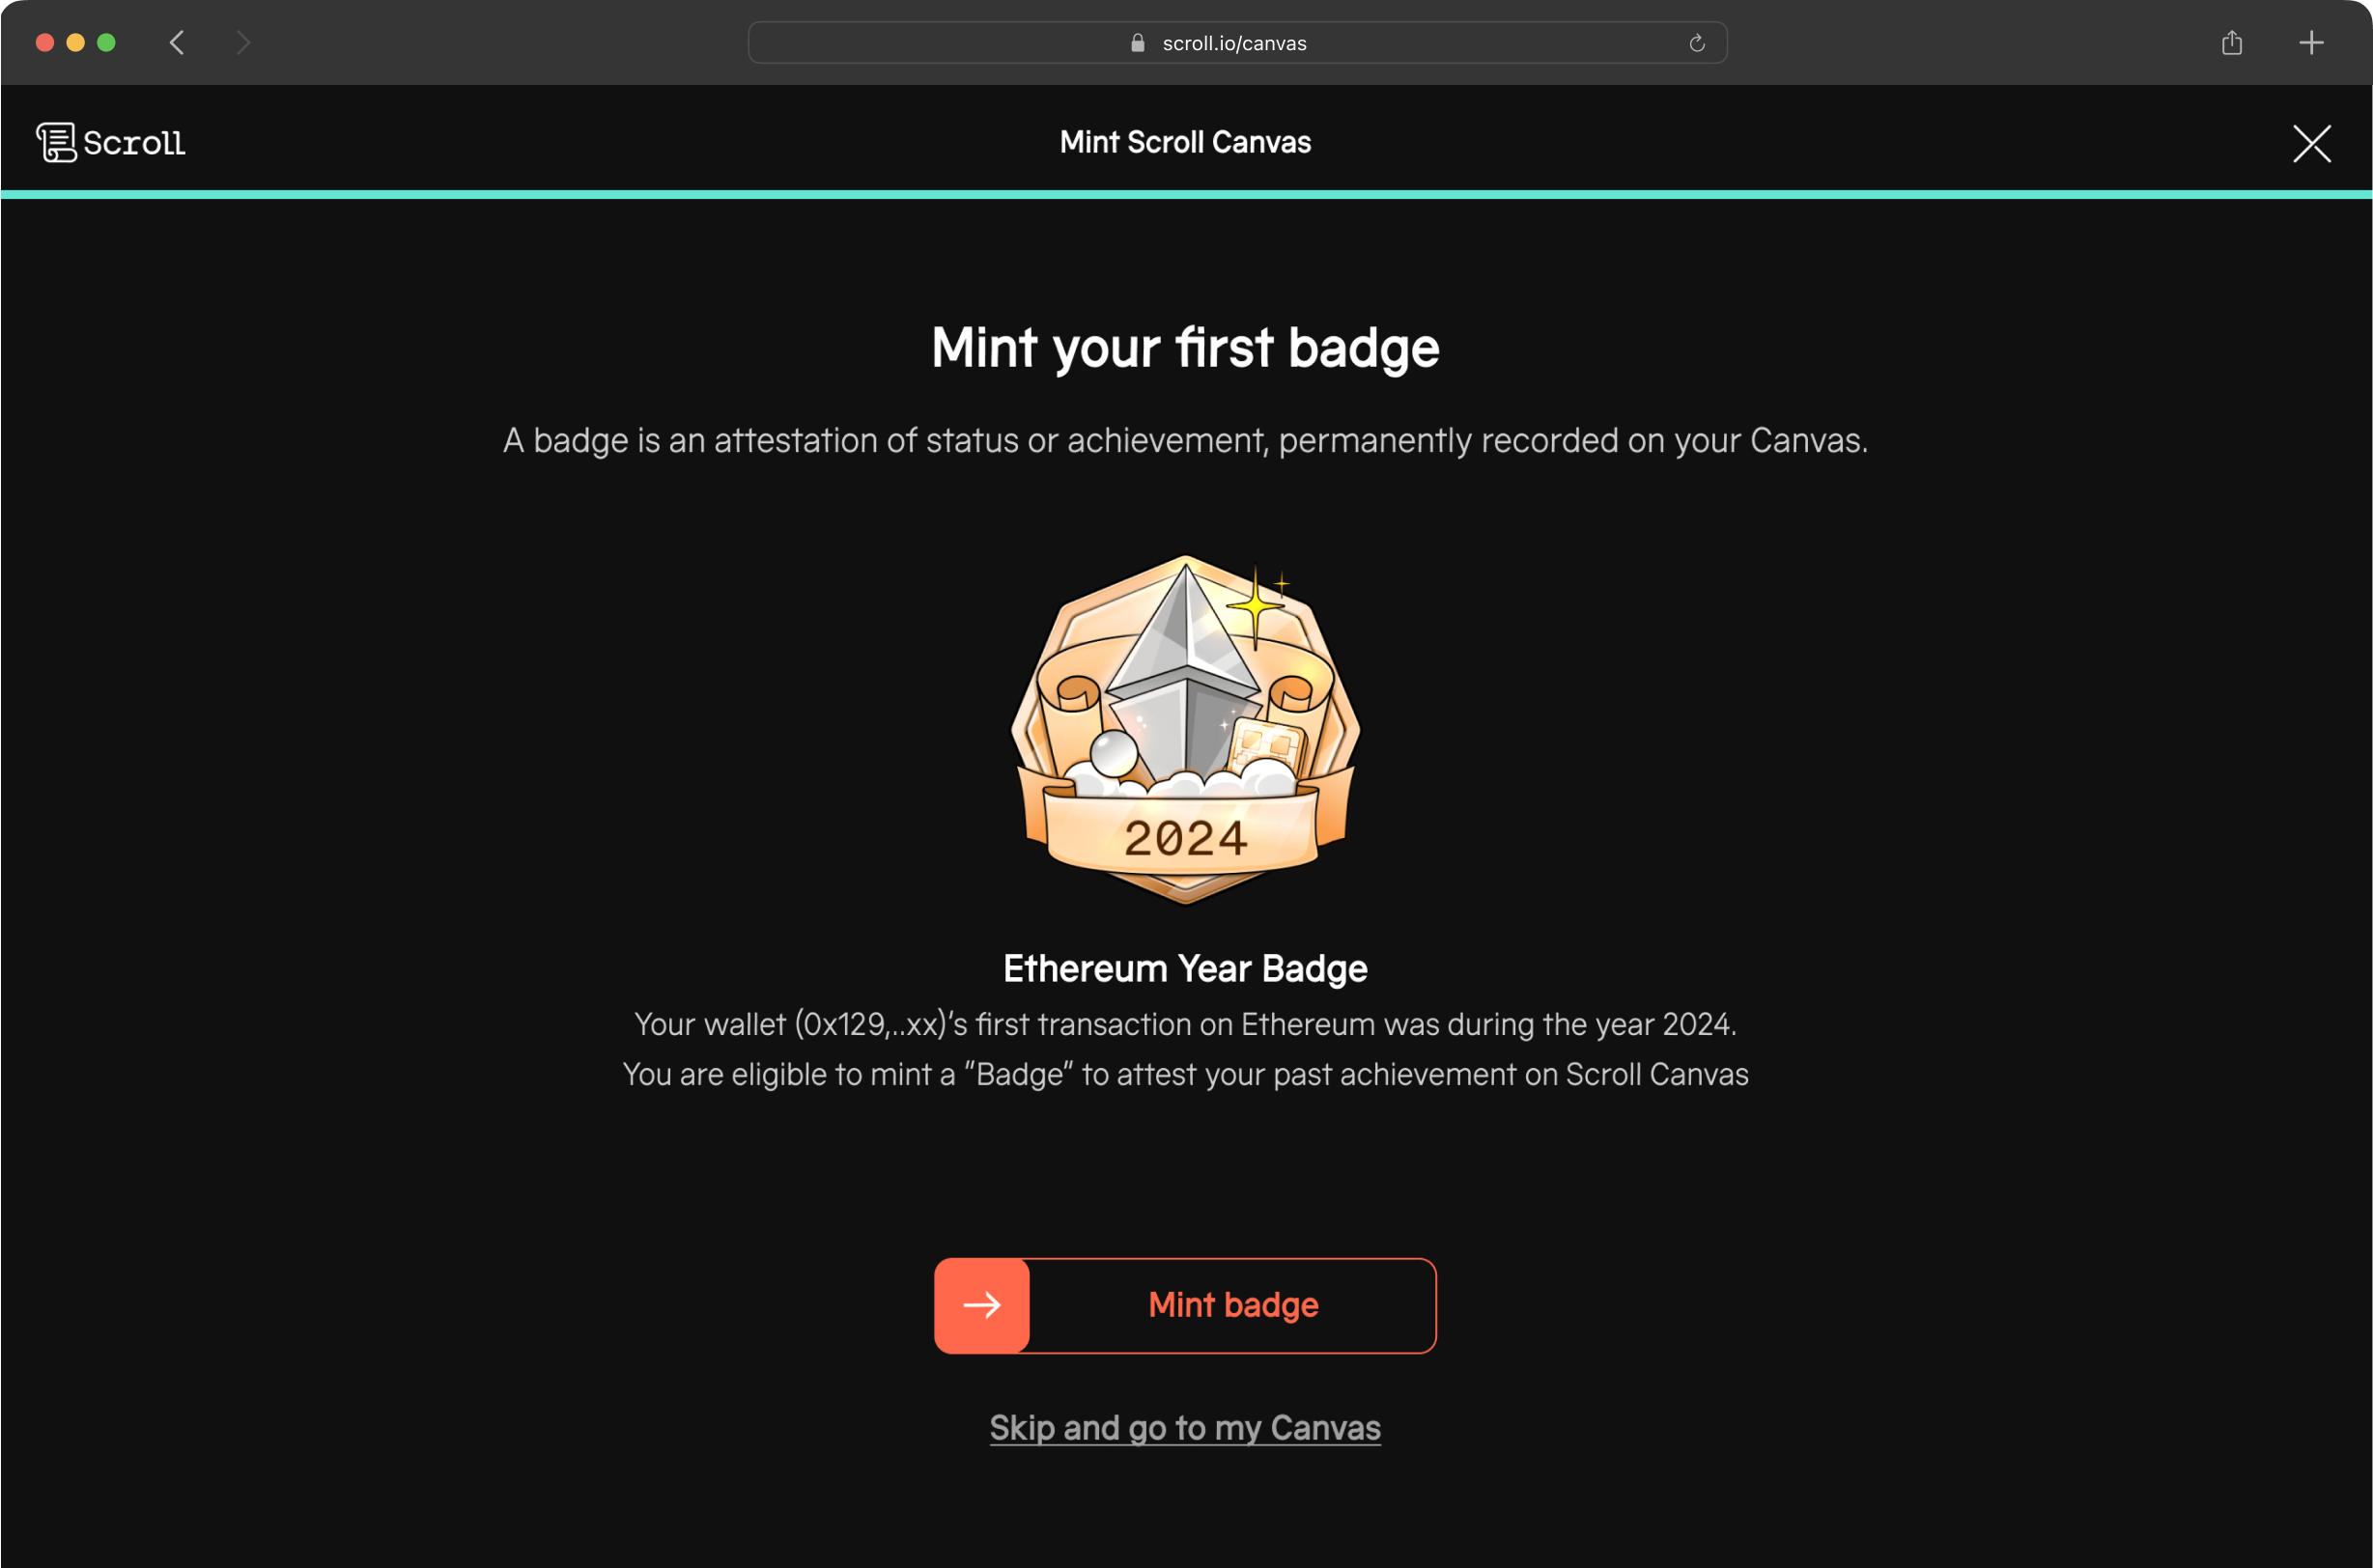Click the Mint your first badge heading

click(1185, 349)
